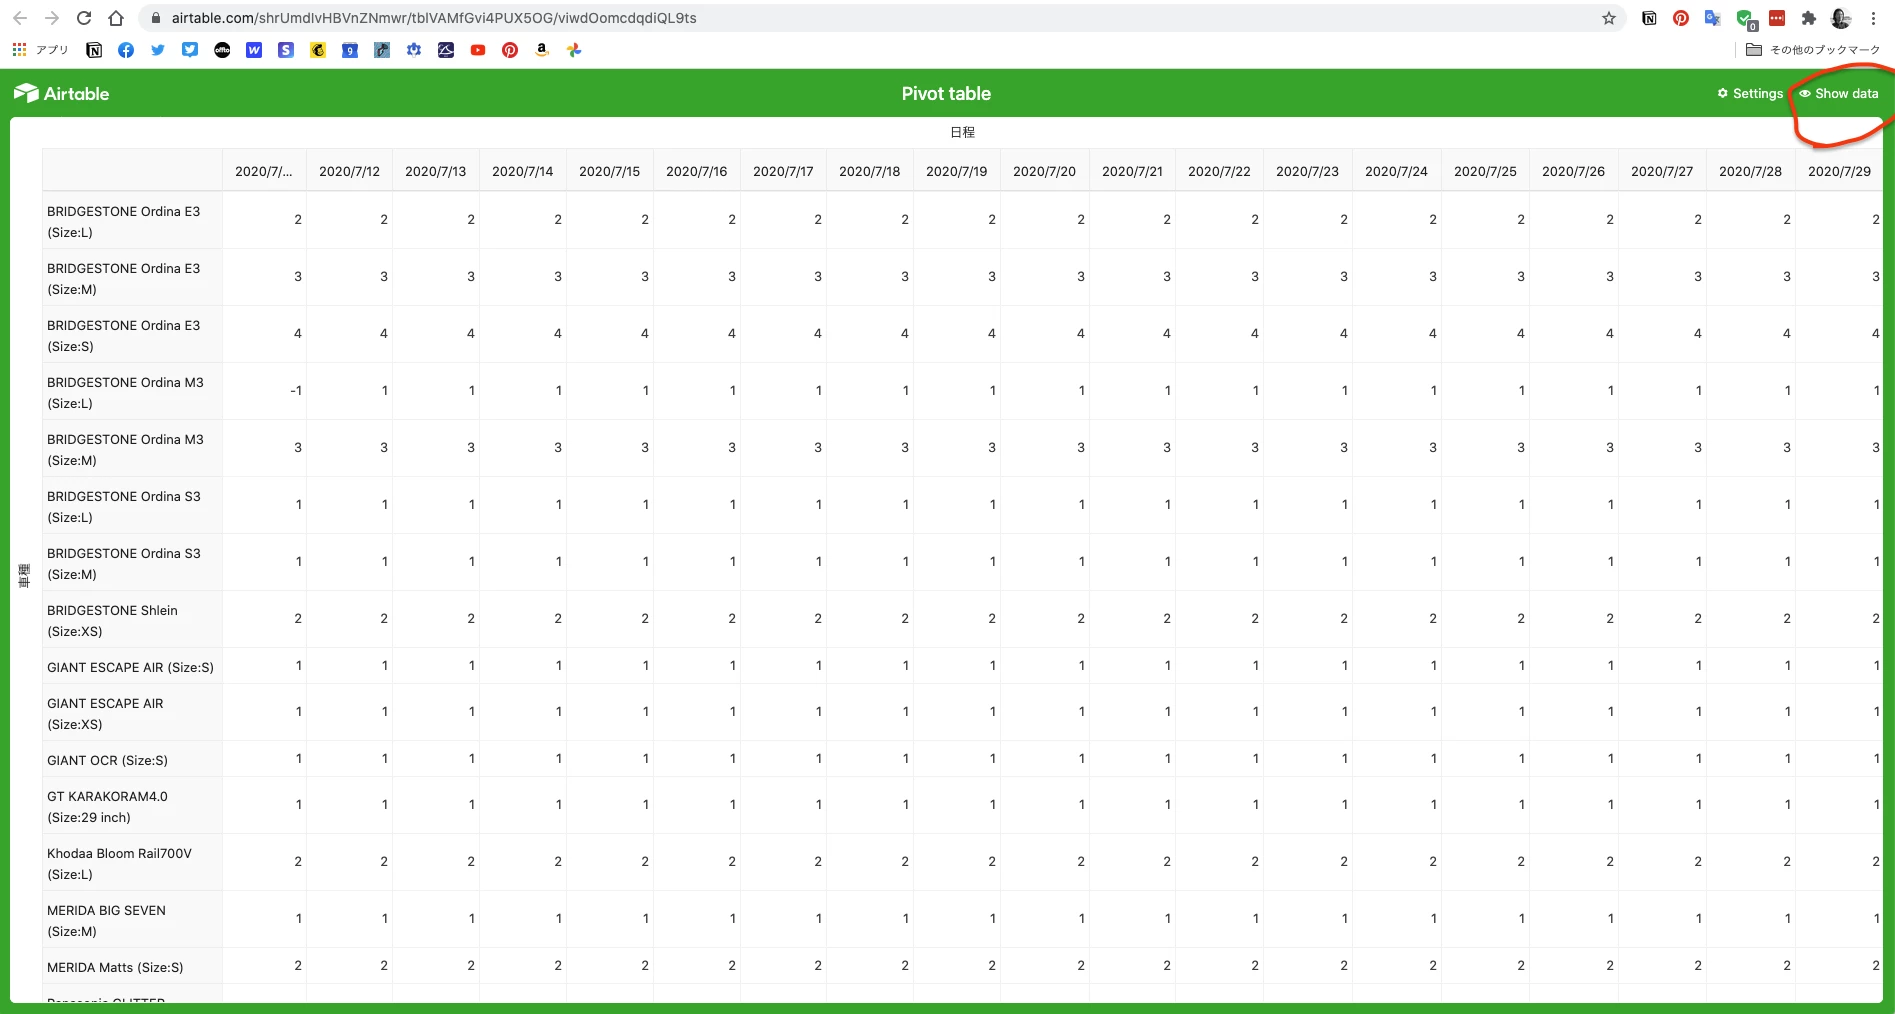
Task: Select row BRIDGESTONE Ordina M3 (Size:M)
Action: (x=132, y=449)
